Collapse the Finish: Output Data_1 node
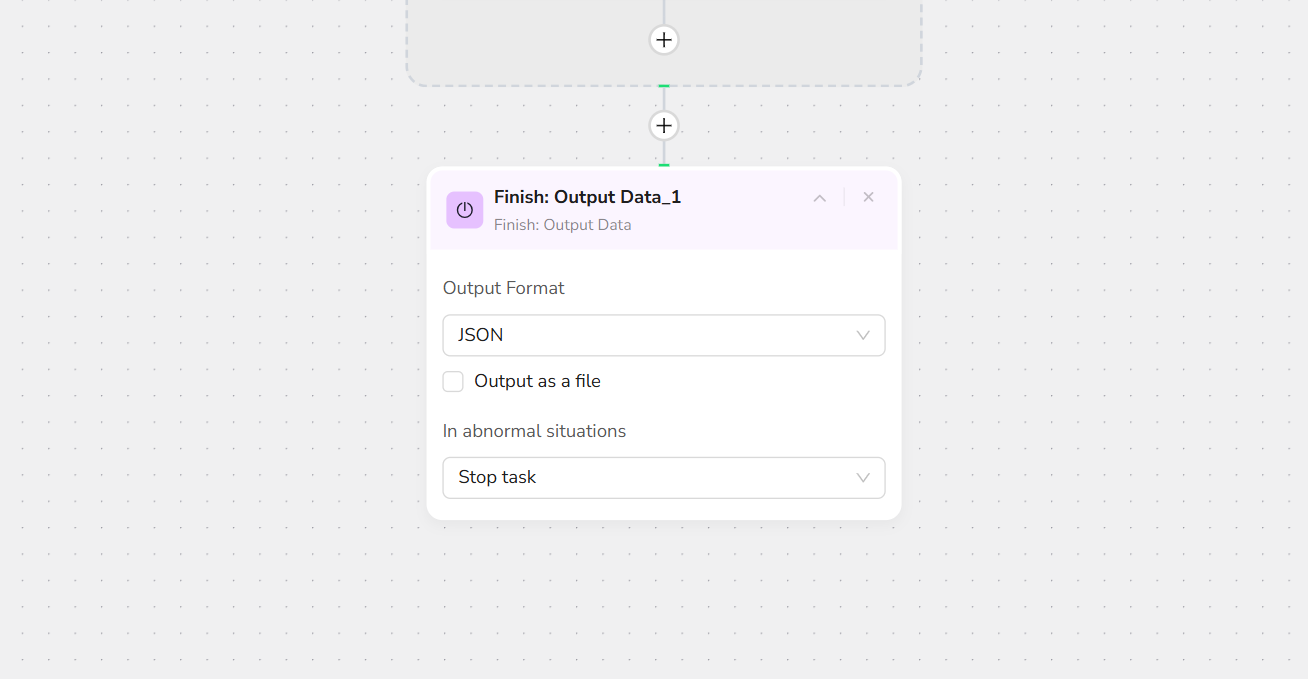 pos(820,198)
